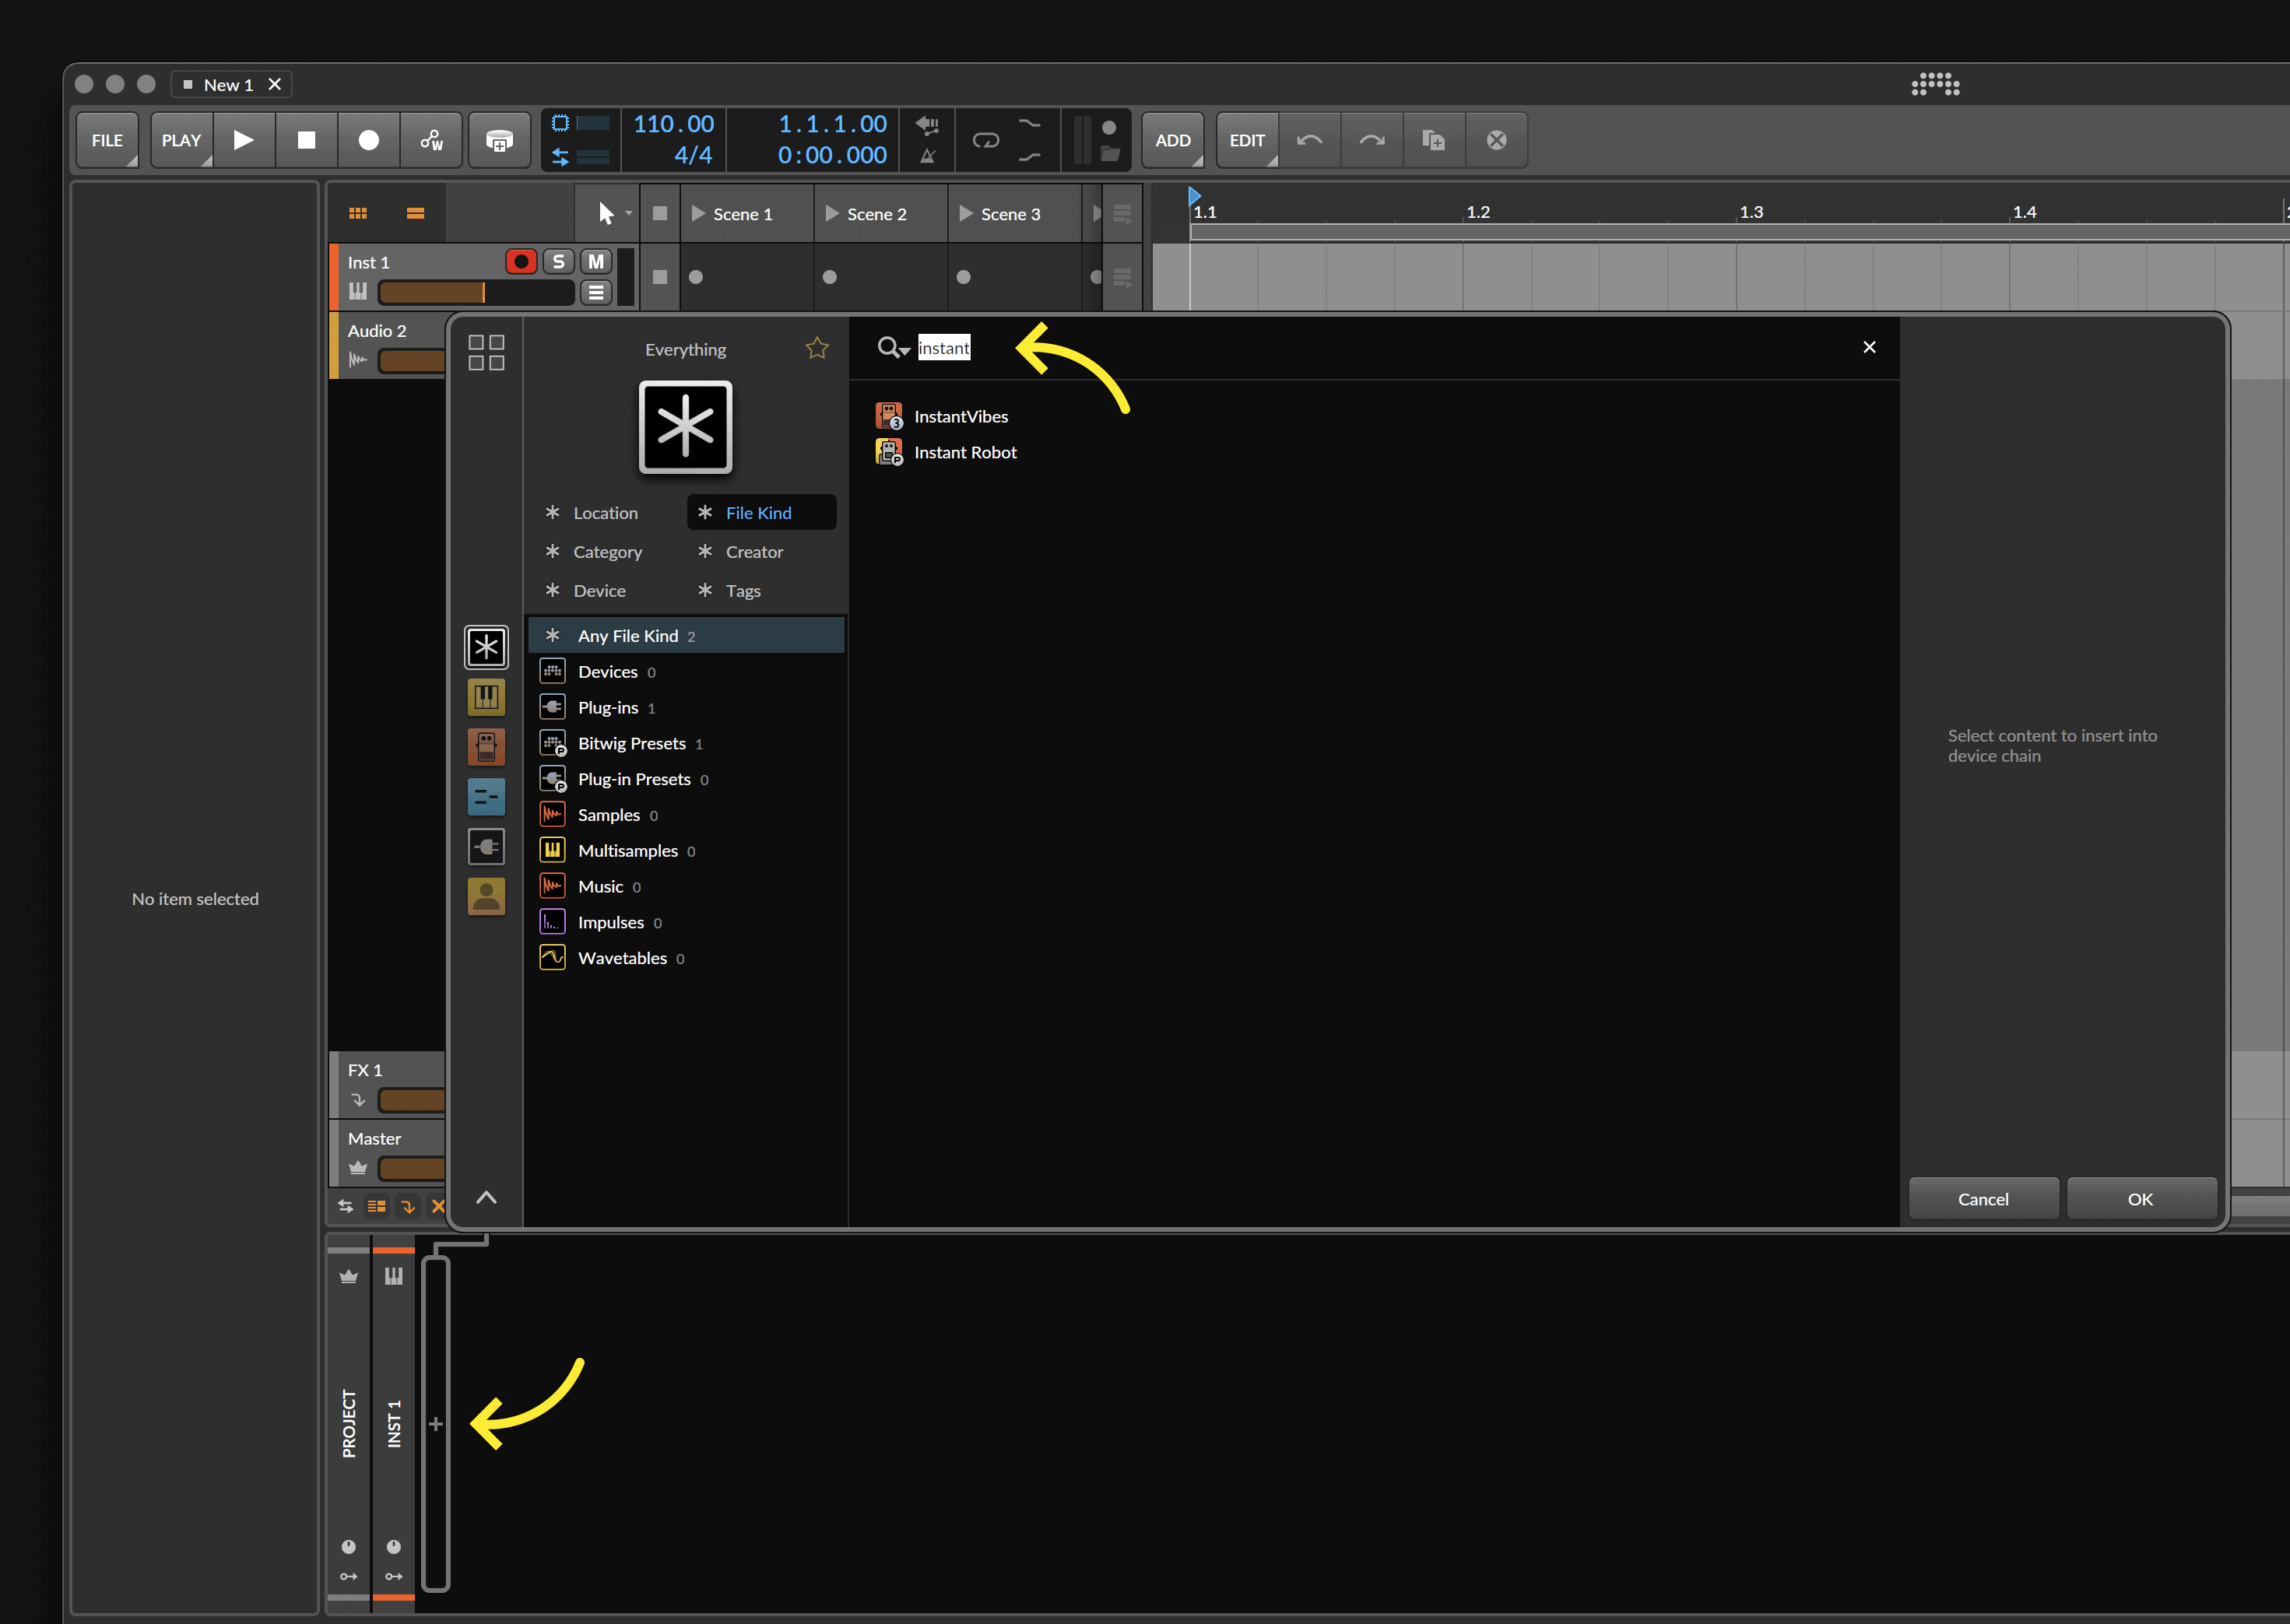The height and width of the screenshot is (1624, 2290).
Task: Click the tempo value 110.00
Action: tap(673, 124)
